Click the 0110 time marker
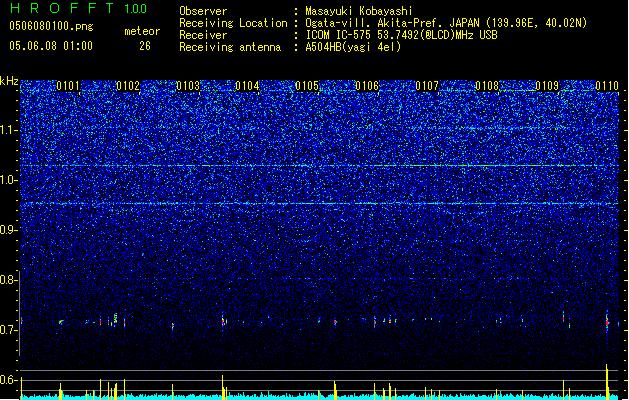Viewport: 629px width, 400px height. (607, 86)
